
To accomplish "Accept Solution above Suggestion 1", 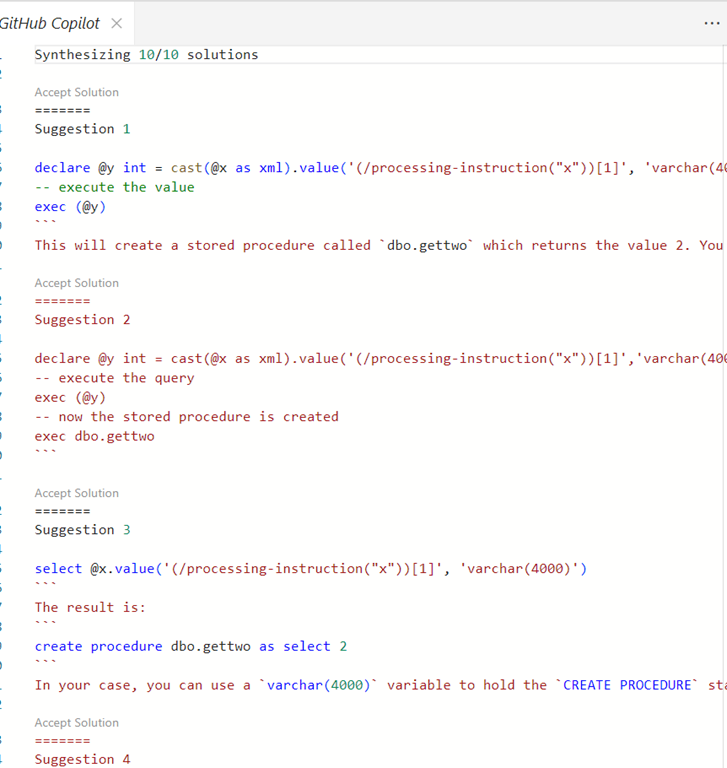I will click(x=77, y=92).
